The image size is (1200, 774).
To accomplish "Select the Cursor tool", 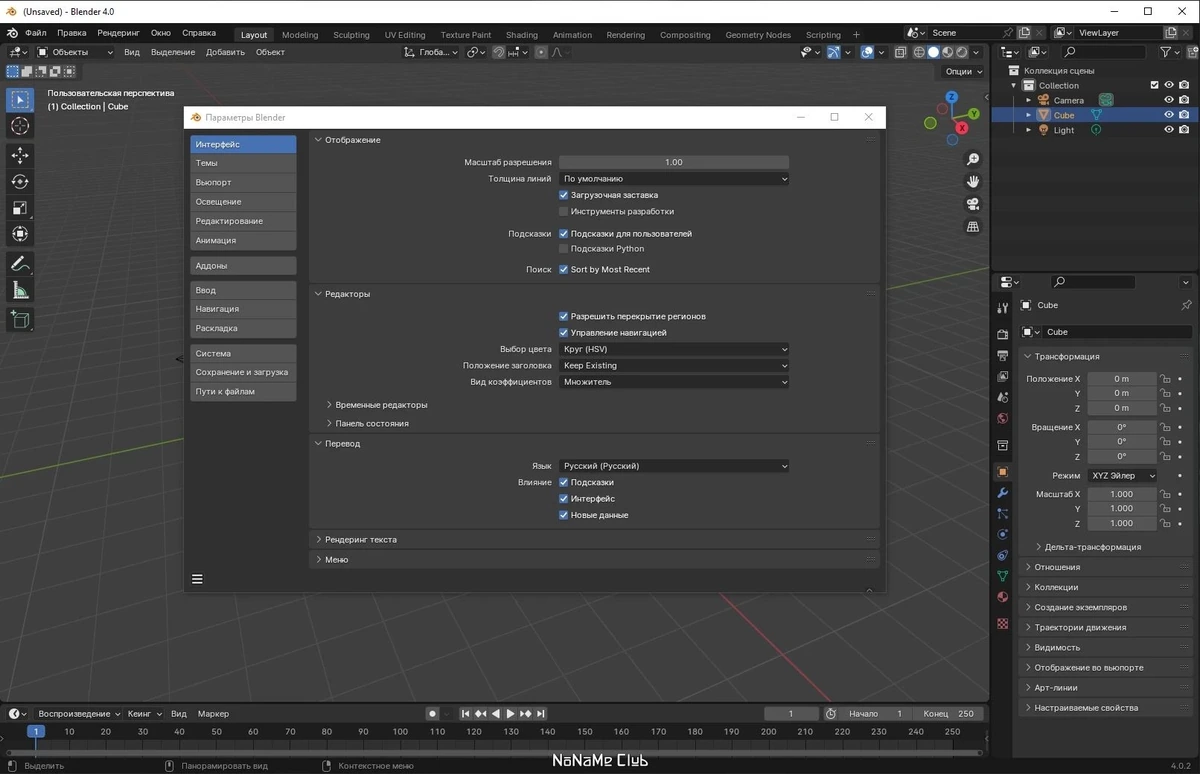I will pos(20,126).
